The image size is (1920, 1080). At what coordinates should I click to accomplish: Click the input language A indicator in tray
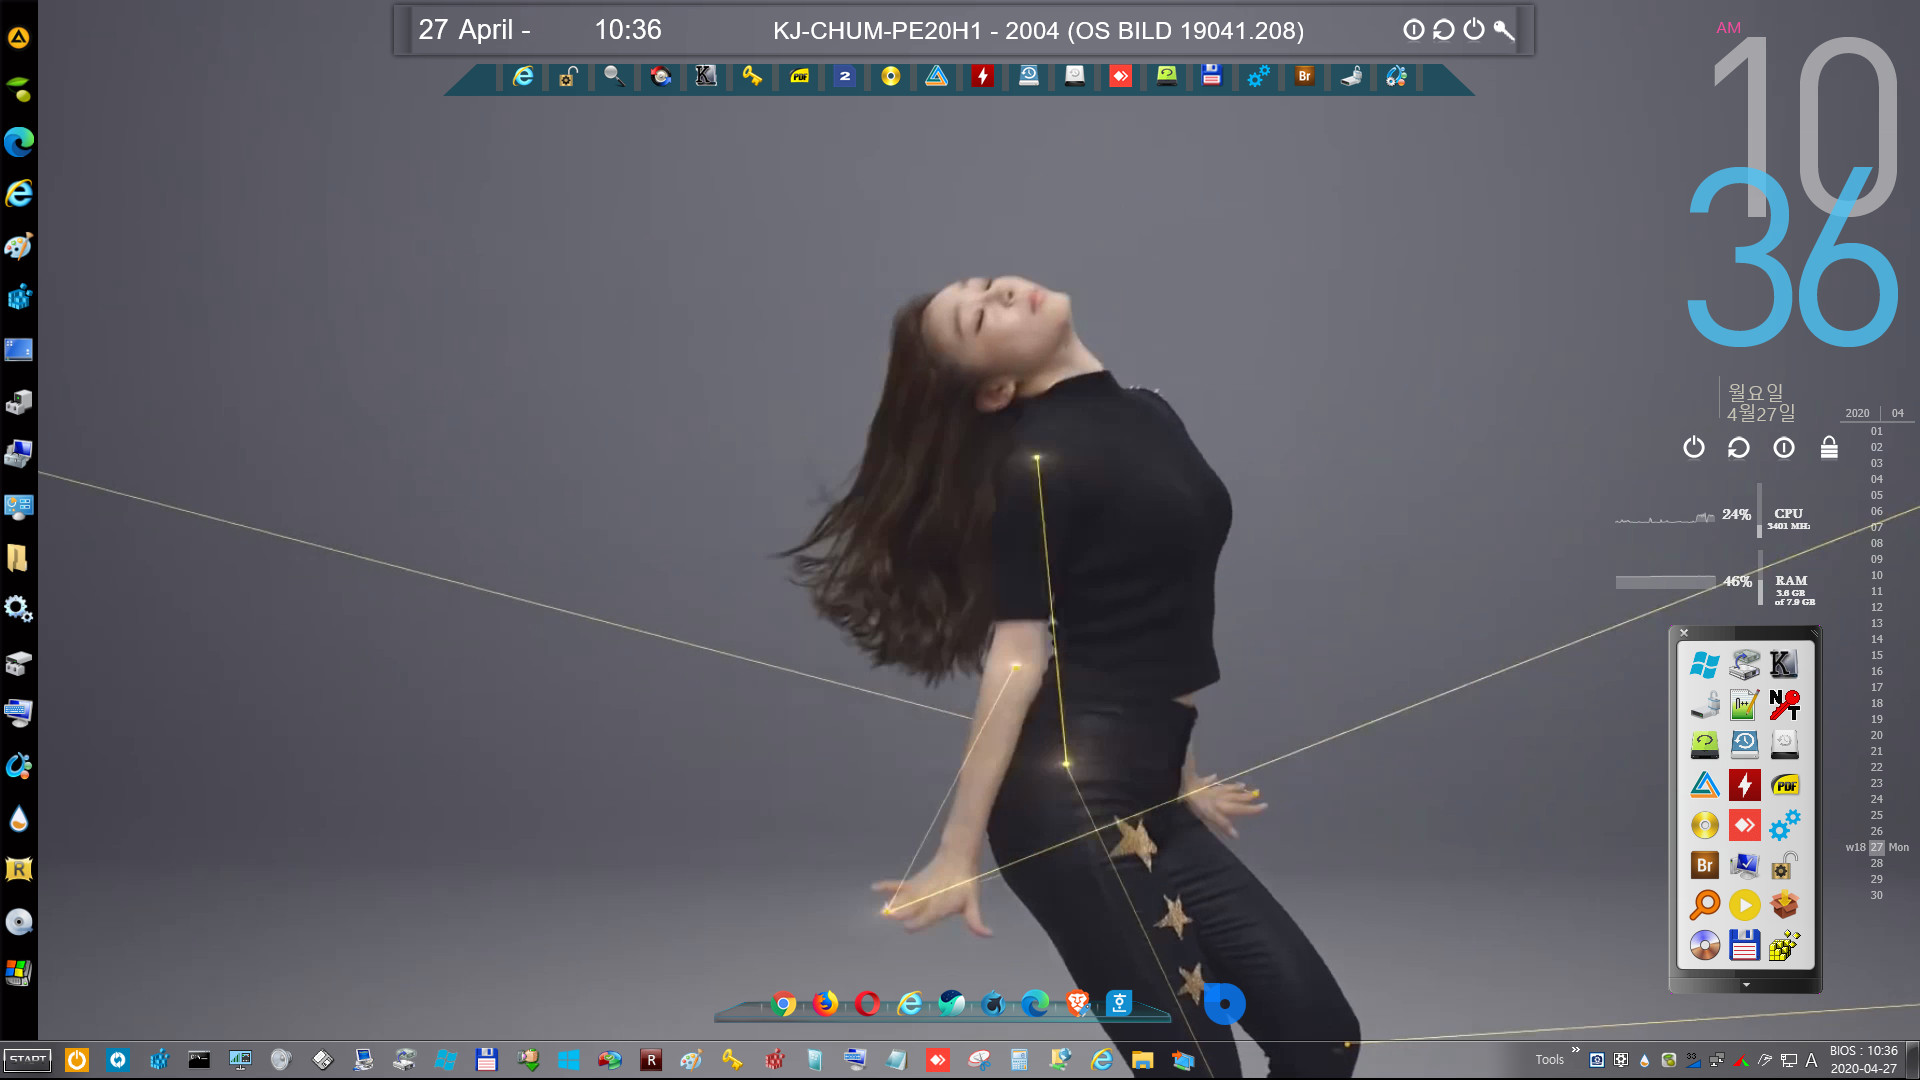[1811, 1060]
